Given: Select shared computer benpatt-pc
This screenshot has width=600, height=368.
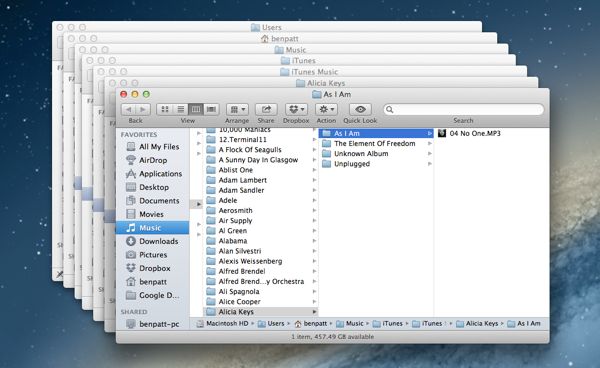Looking at the screenshot, I should coord(152,324).
